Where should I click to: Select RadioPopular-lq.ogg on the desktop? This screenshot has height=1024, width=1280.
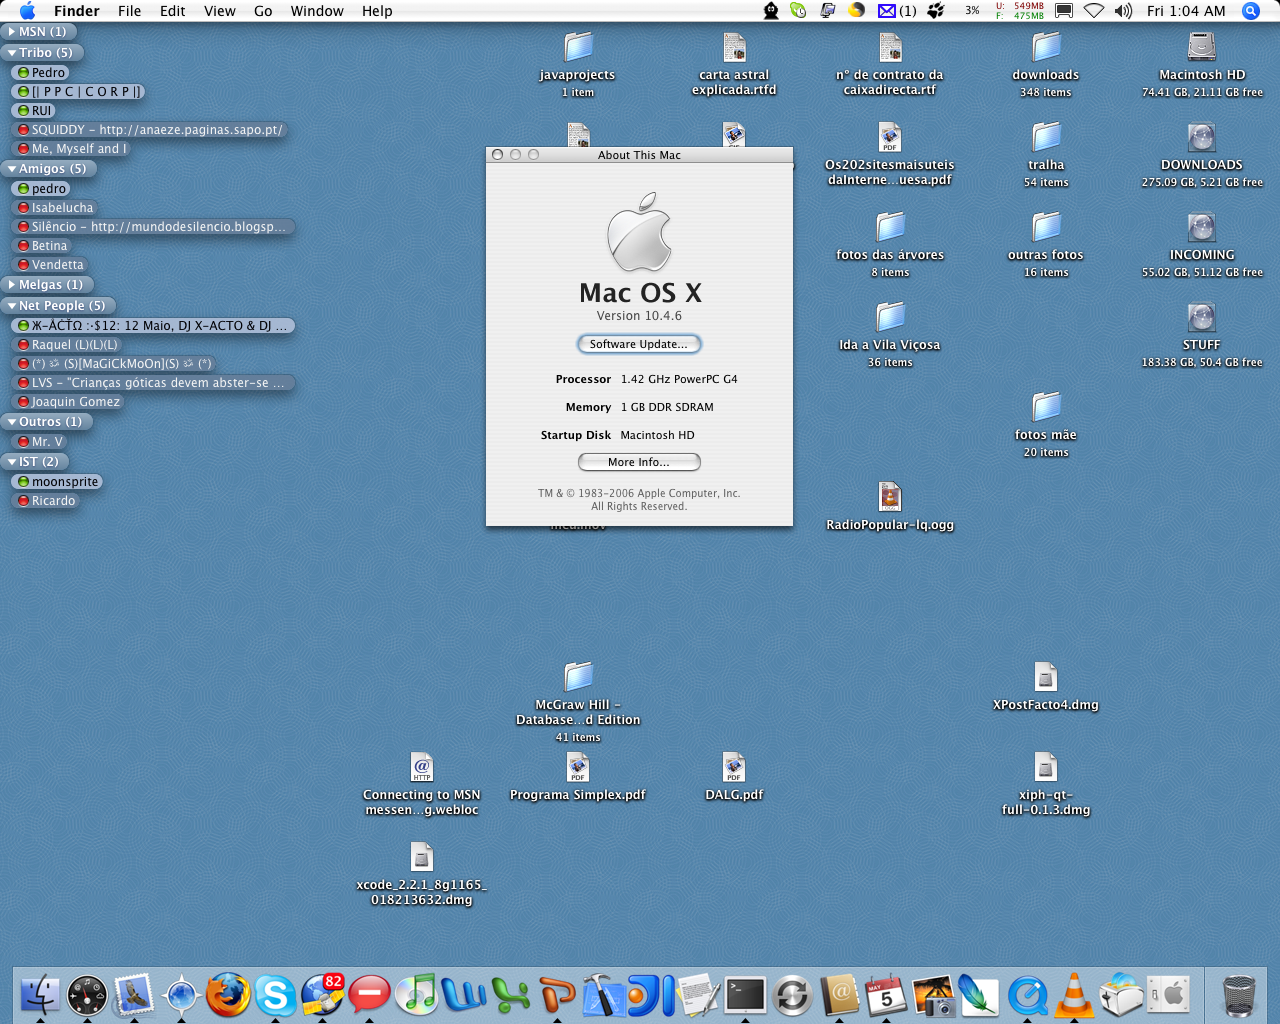tap(890, 497)
